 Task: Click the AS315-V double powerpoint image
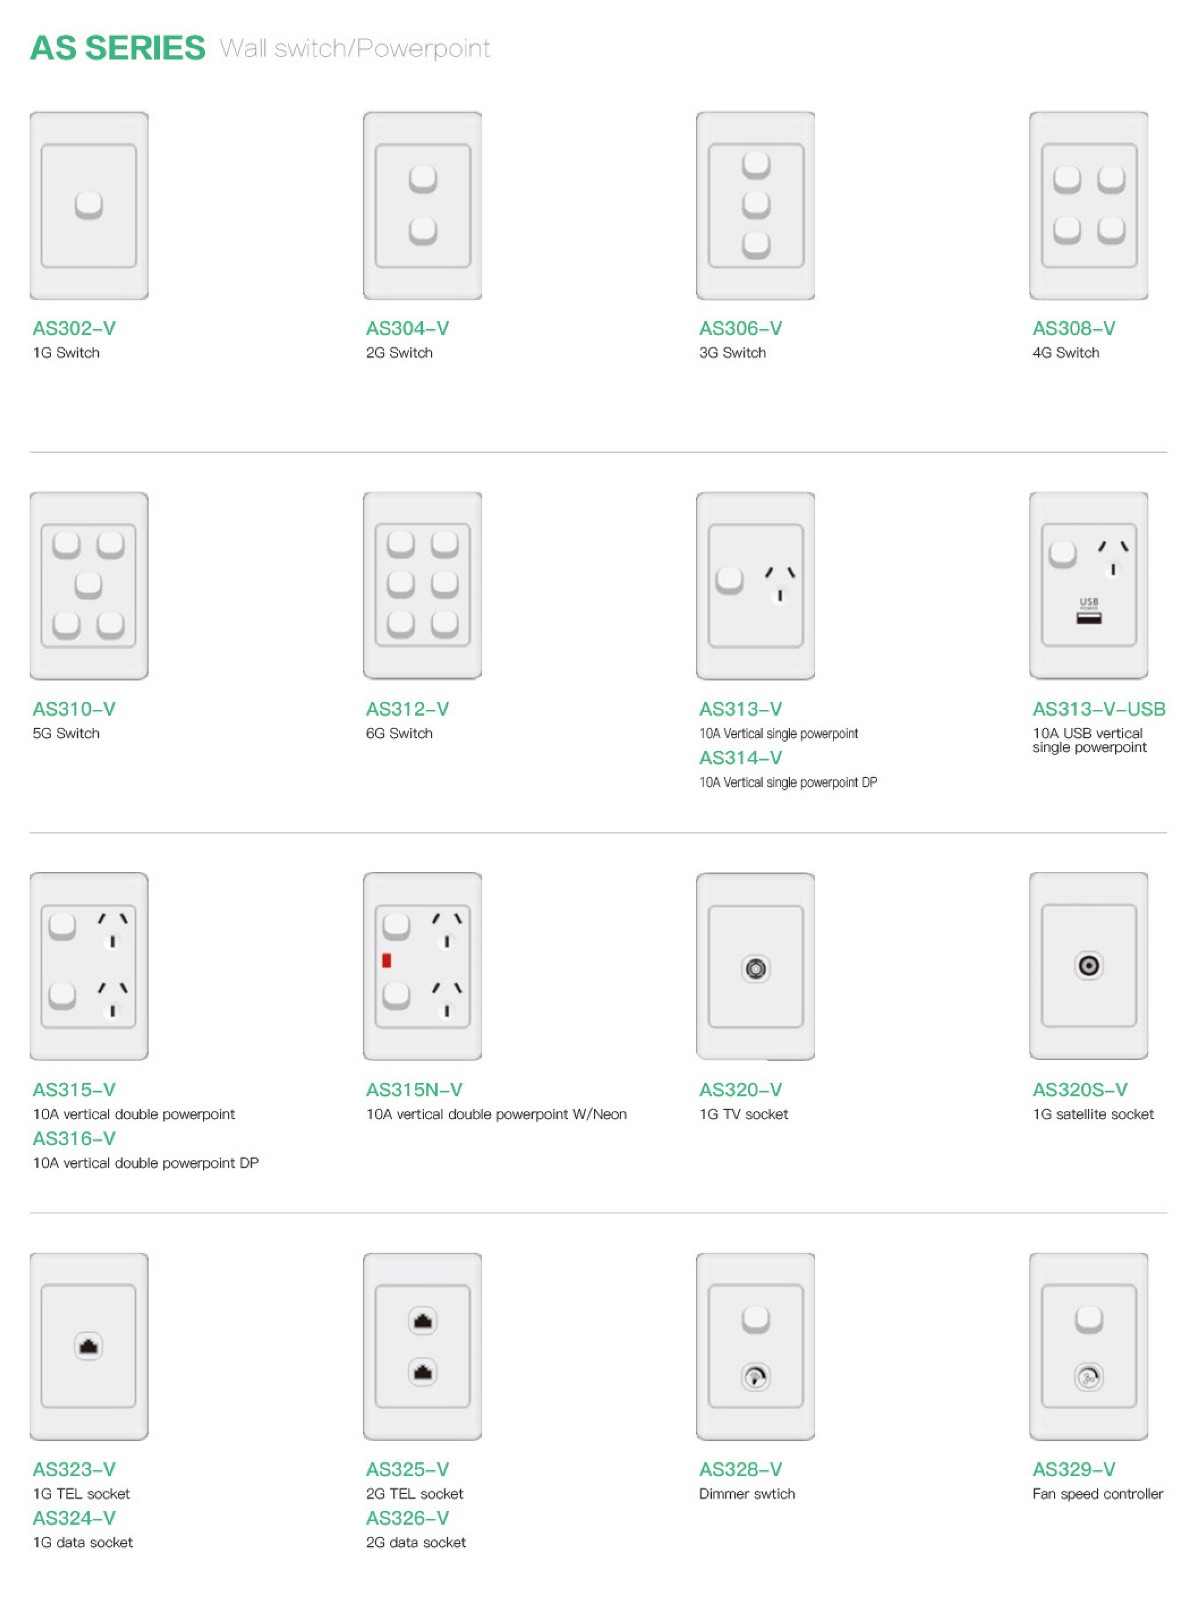point(89,967)
